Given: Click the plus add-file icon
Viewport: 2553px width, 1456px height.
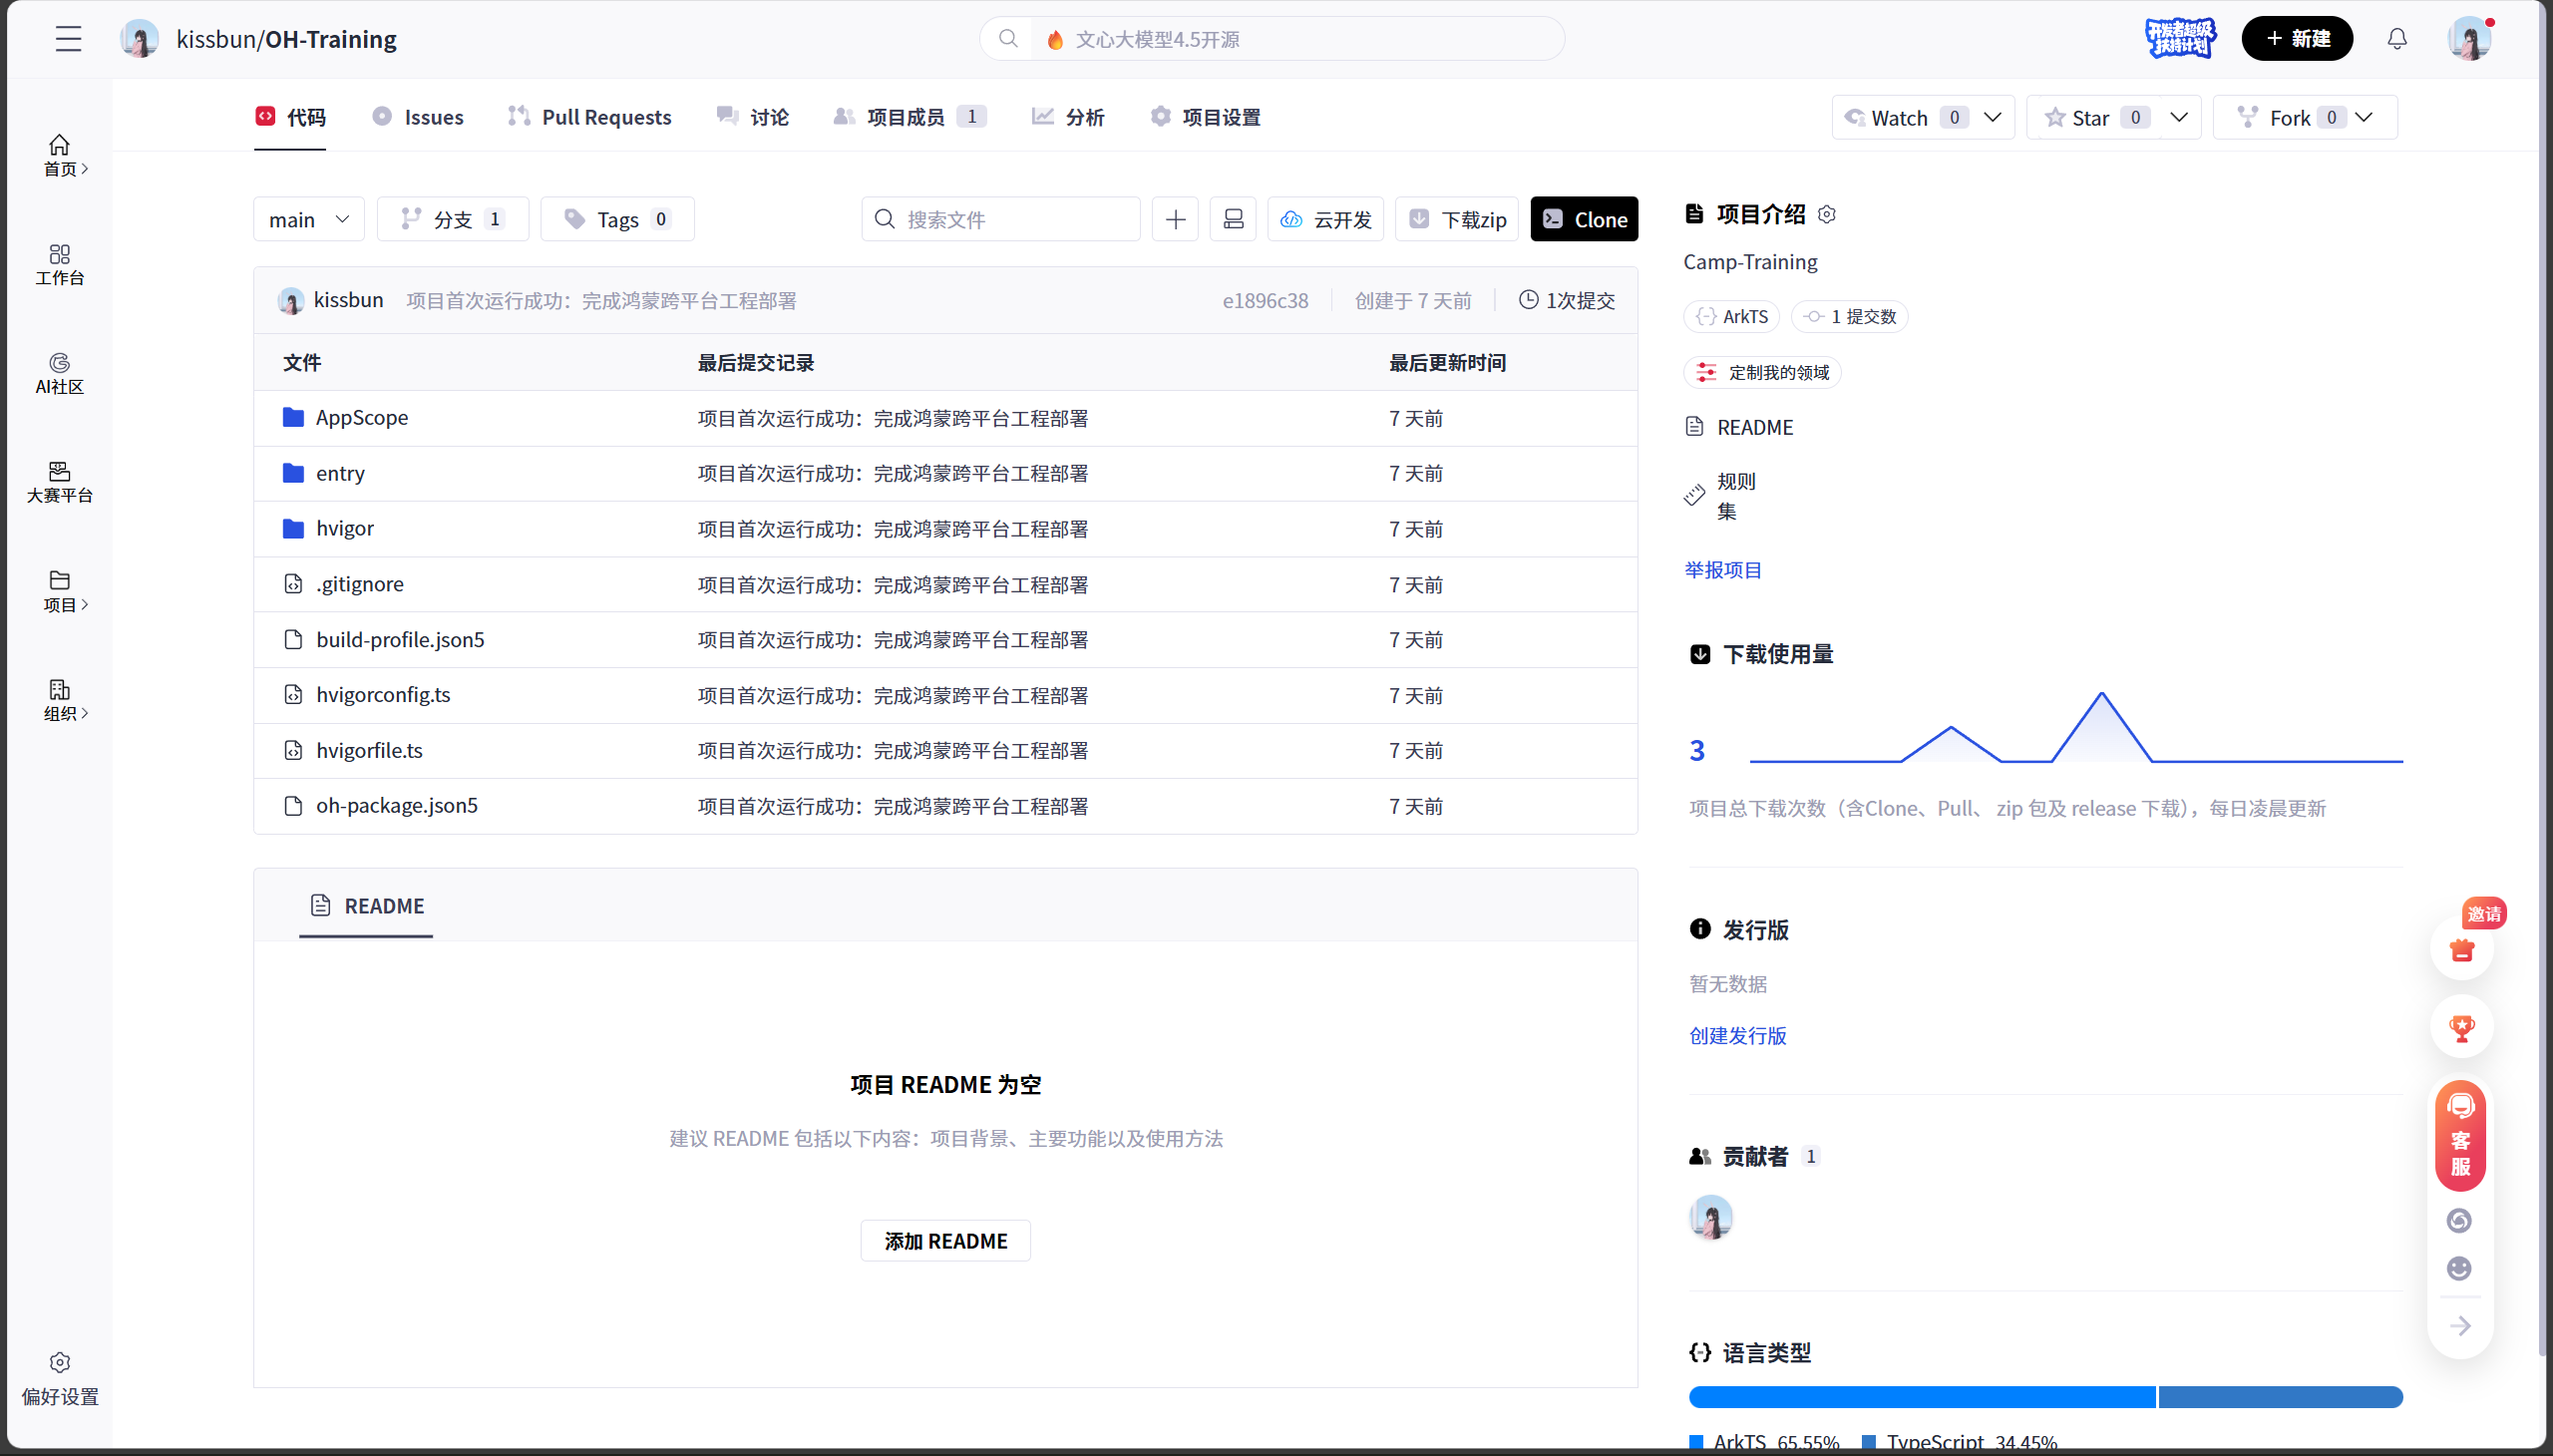Looking at the screenshot, I should pyautogui.click(x=1175, y=219).
